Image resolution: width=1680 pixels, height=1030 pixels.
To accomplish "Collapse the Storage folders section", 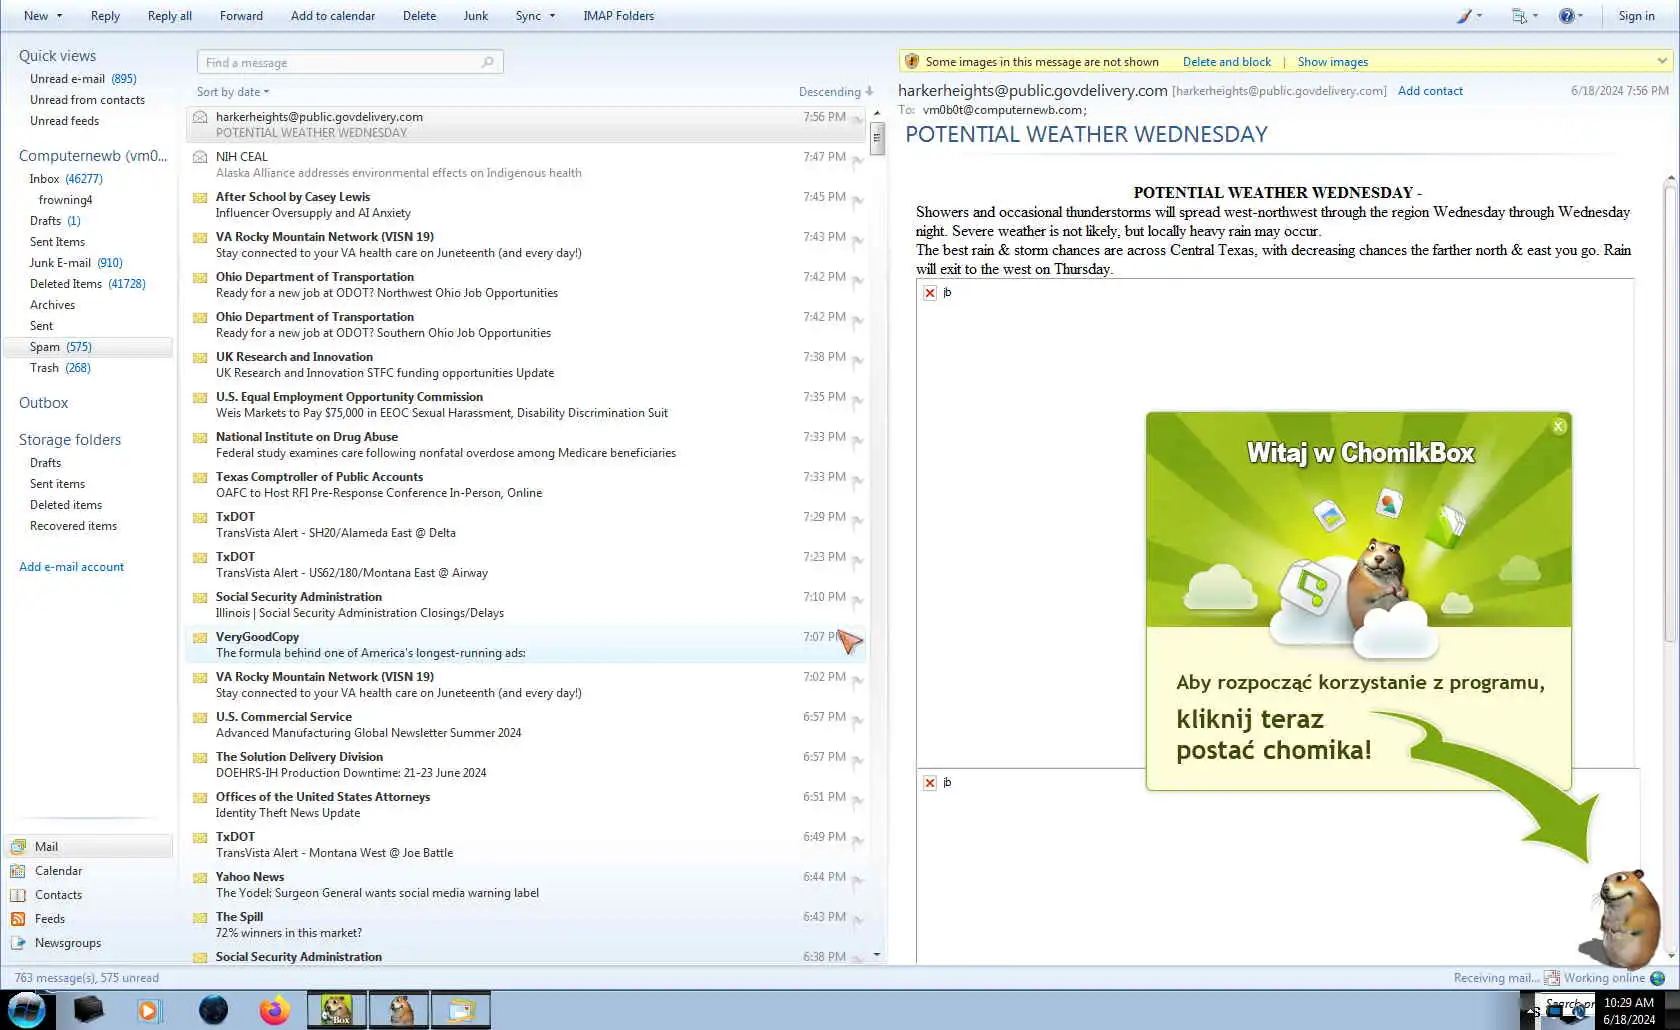I will (x=70, y=440).
